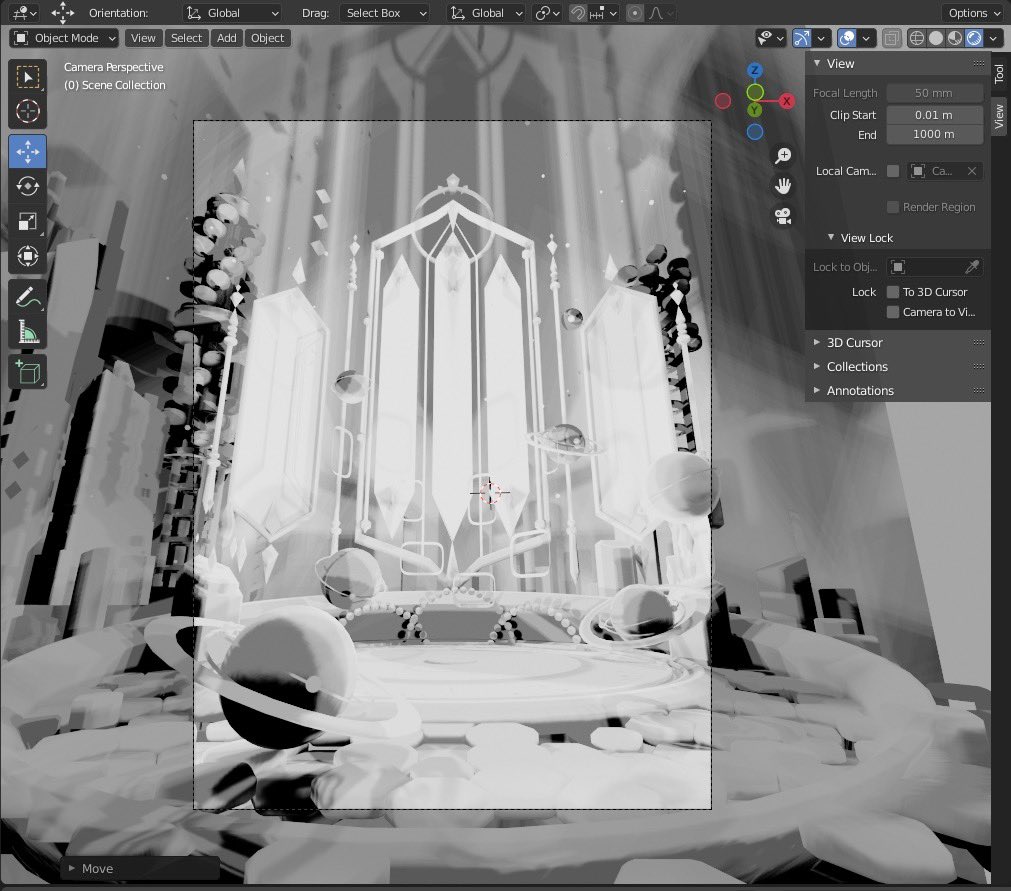Switch to the Tool sidebar tab
The width and height of the screenshot is (1011, 891).
coord(999,73)
